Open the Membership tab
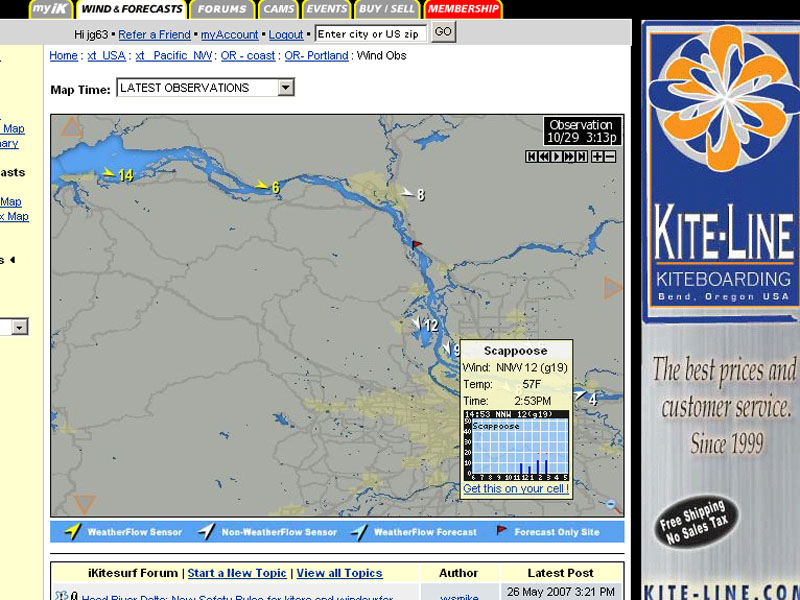Image resolution: width=800 pixels, height=600 pixels. [x=462, y=9]
